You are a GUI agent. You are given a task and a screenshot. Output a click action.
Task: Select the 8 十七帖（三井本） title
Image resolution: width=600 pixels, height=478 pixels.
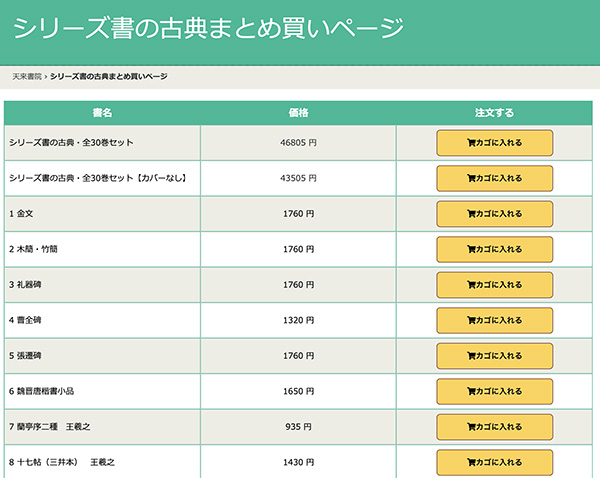tap(44, 462)
